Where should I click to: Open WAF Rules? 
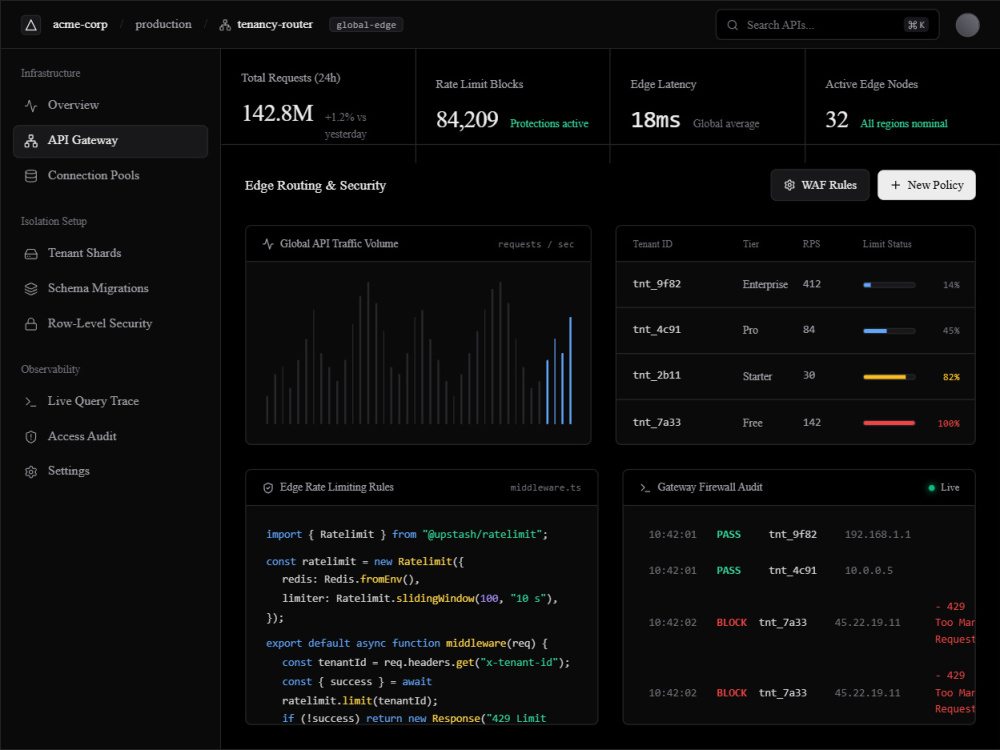pyautogui.click(x=820, y=185)
